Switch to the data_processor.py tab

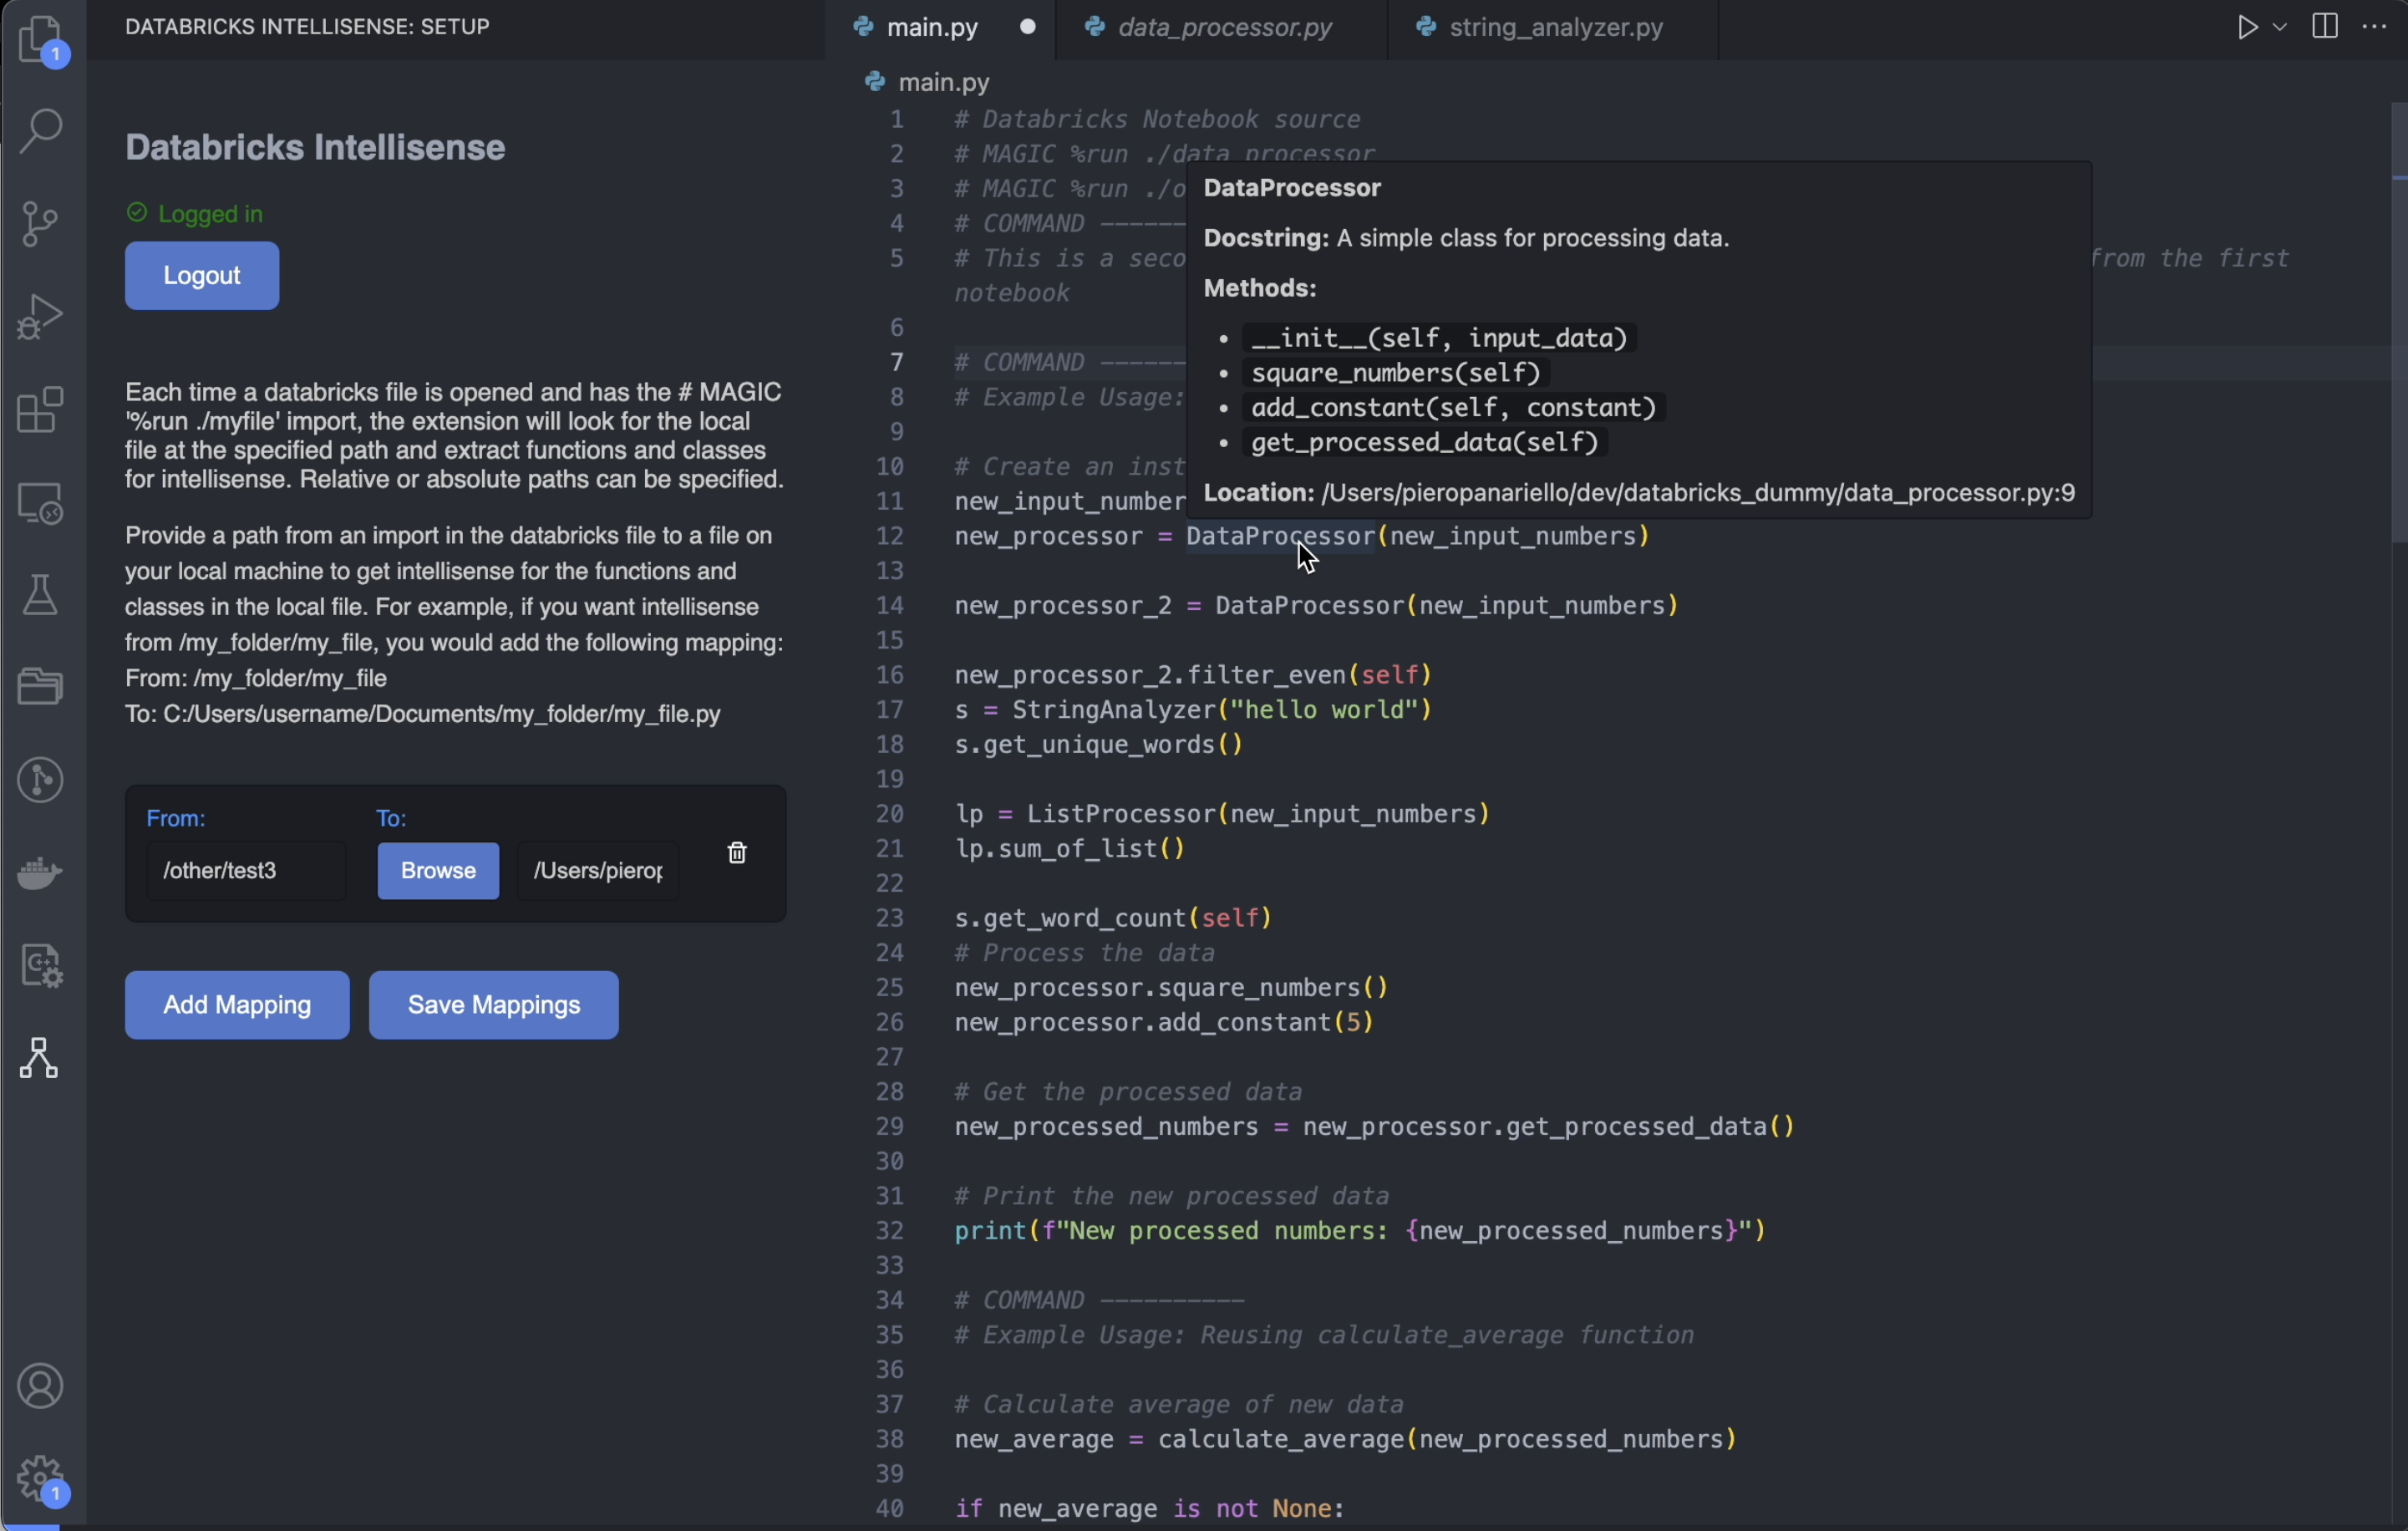1221,28
